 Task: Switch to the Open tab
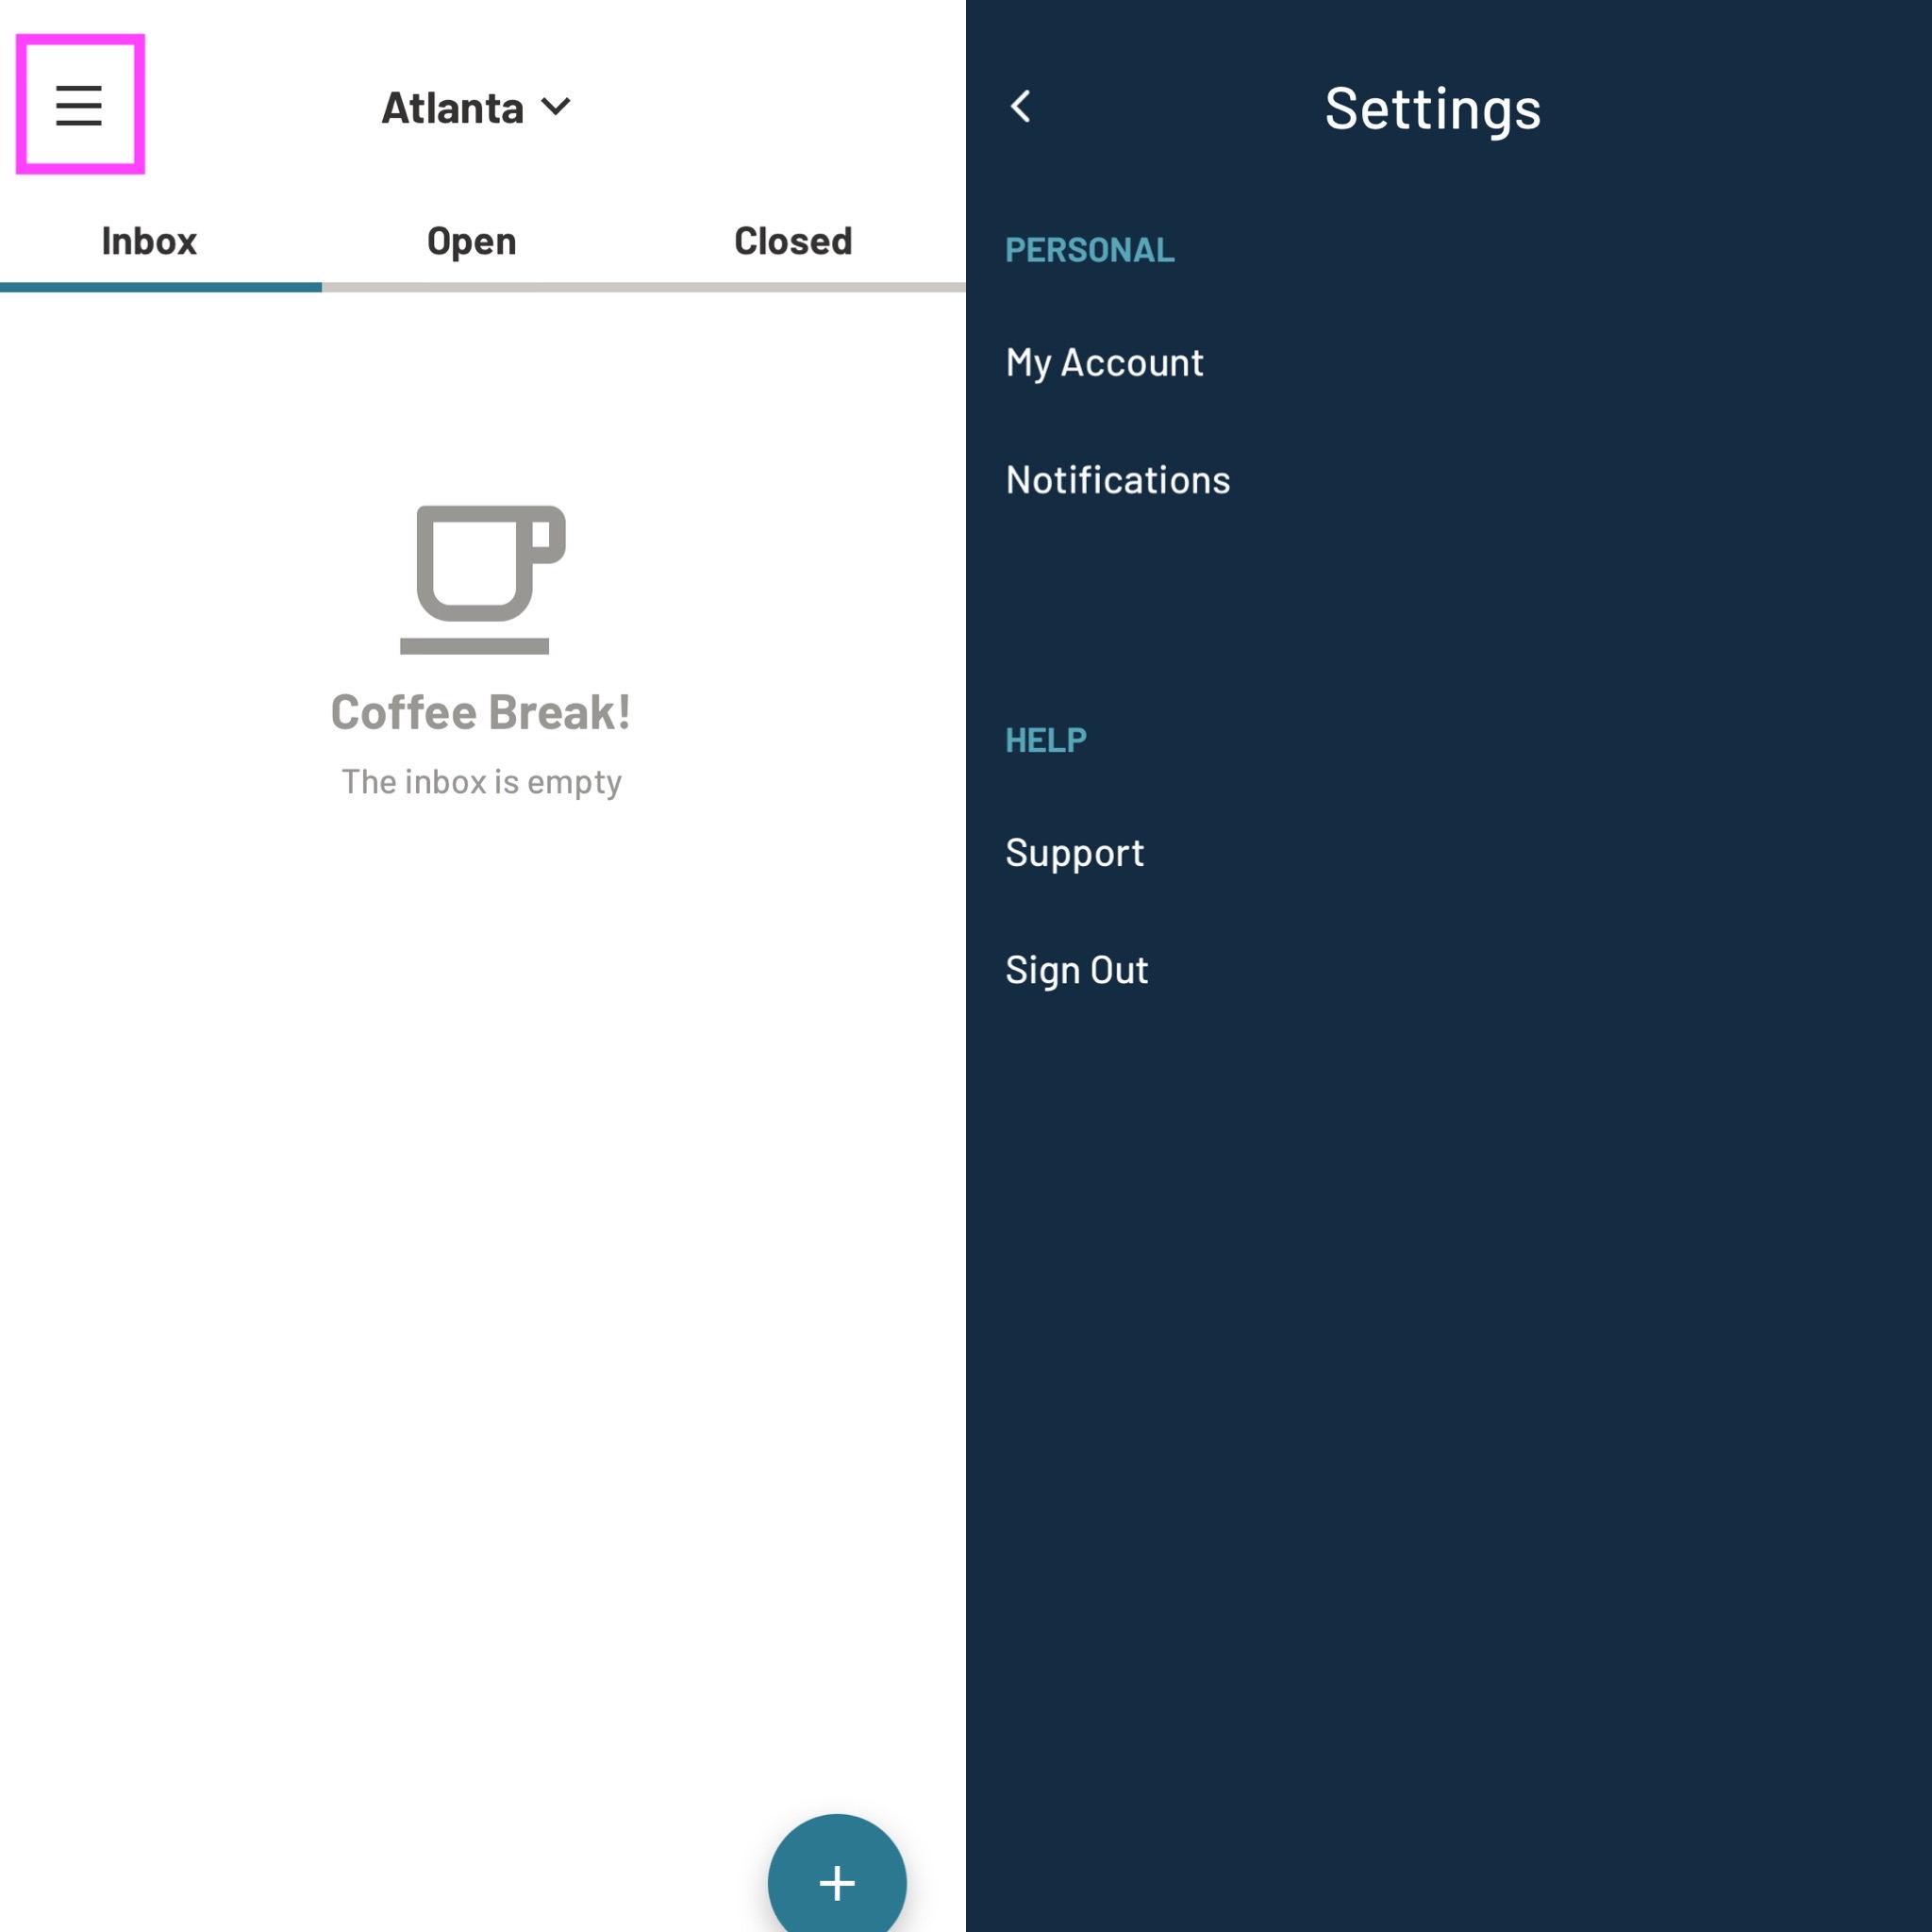tap(471, 241)
